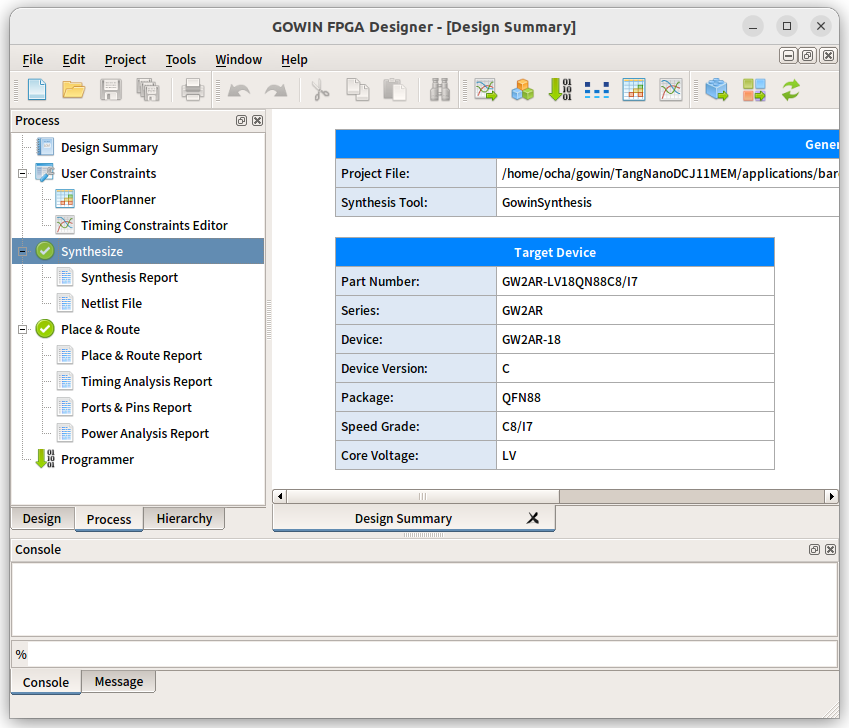Collapse the Place & Route tree node
This screenshot has width=849, height=728.
(x=22, y=330)
